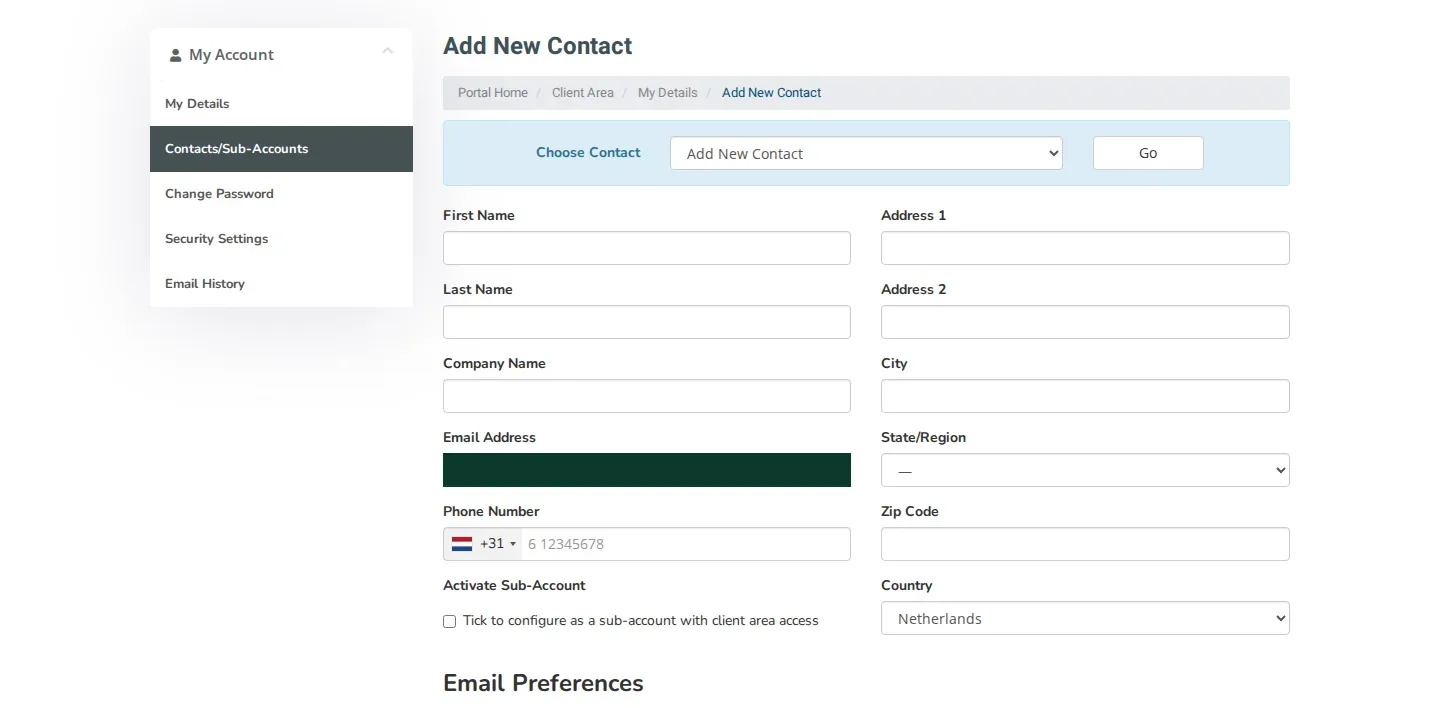Focus the Last Name input field

coord(647,322)
